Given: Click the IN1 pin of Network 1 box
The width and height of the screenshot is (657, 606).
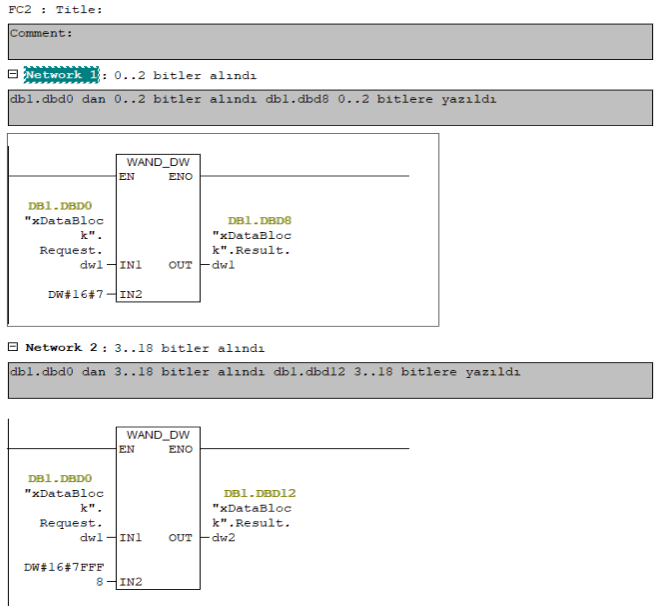Looking at the screenshot, I should click(x=131, y=265).
